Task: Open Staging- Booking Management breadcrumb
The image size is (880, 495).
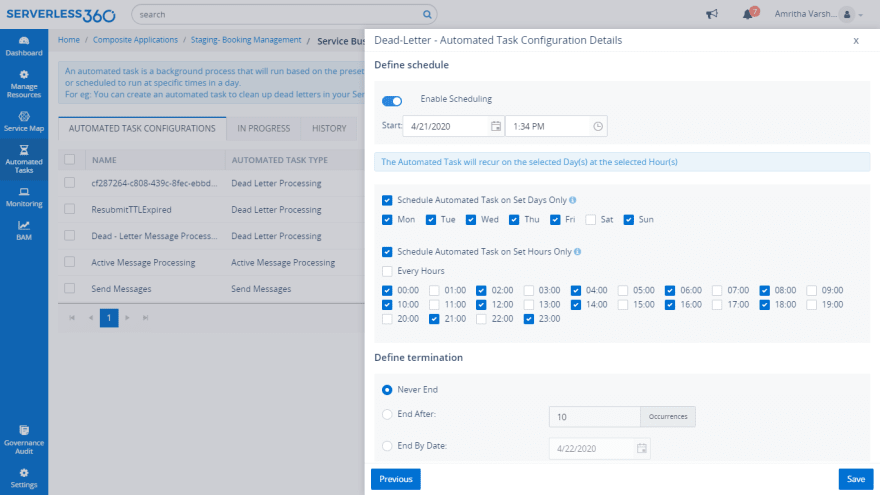Action: [246, 40]
